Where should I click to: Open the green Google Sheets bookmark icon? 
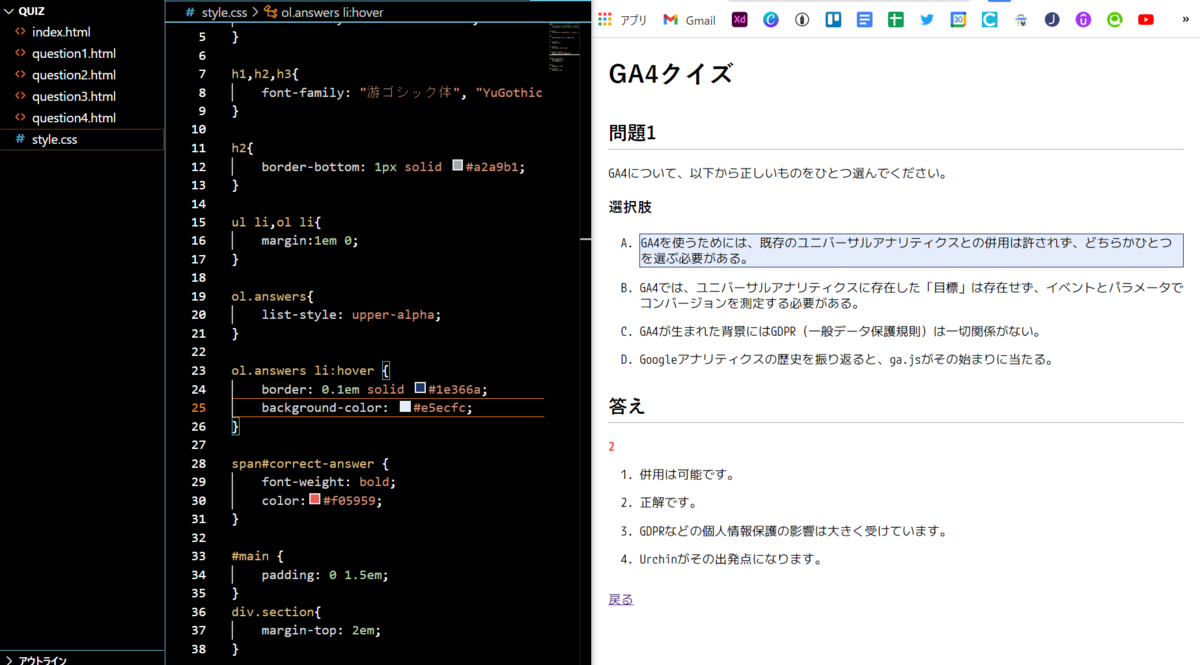(896, 19)
